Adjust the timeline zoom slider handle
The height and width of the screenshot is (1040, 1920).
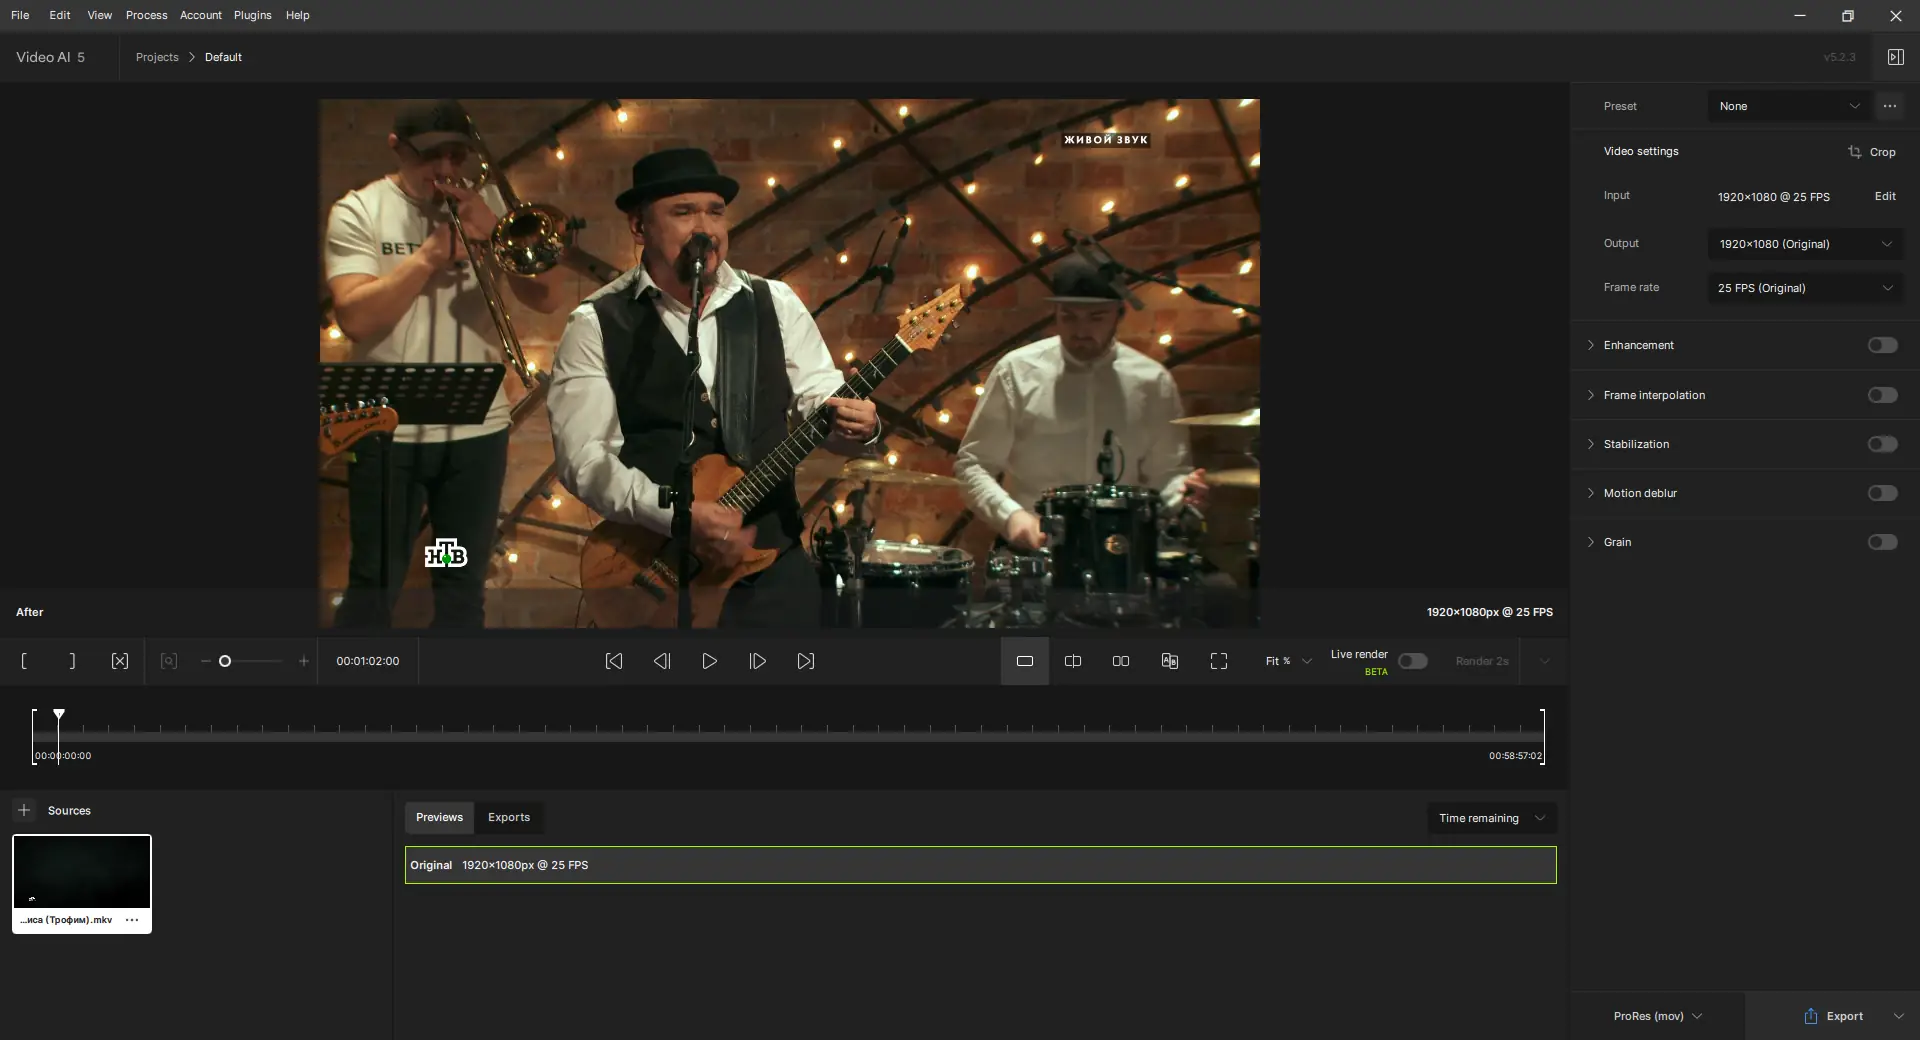[225, 661]
